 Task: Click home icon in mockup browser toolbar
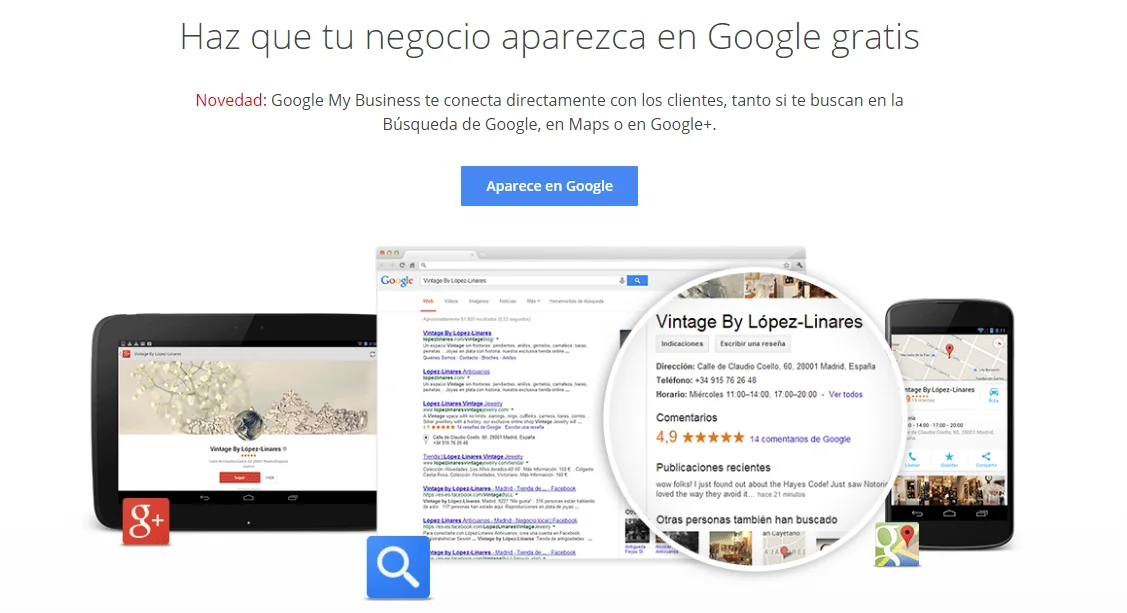412,265
